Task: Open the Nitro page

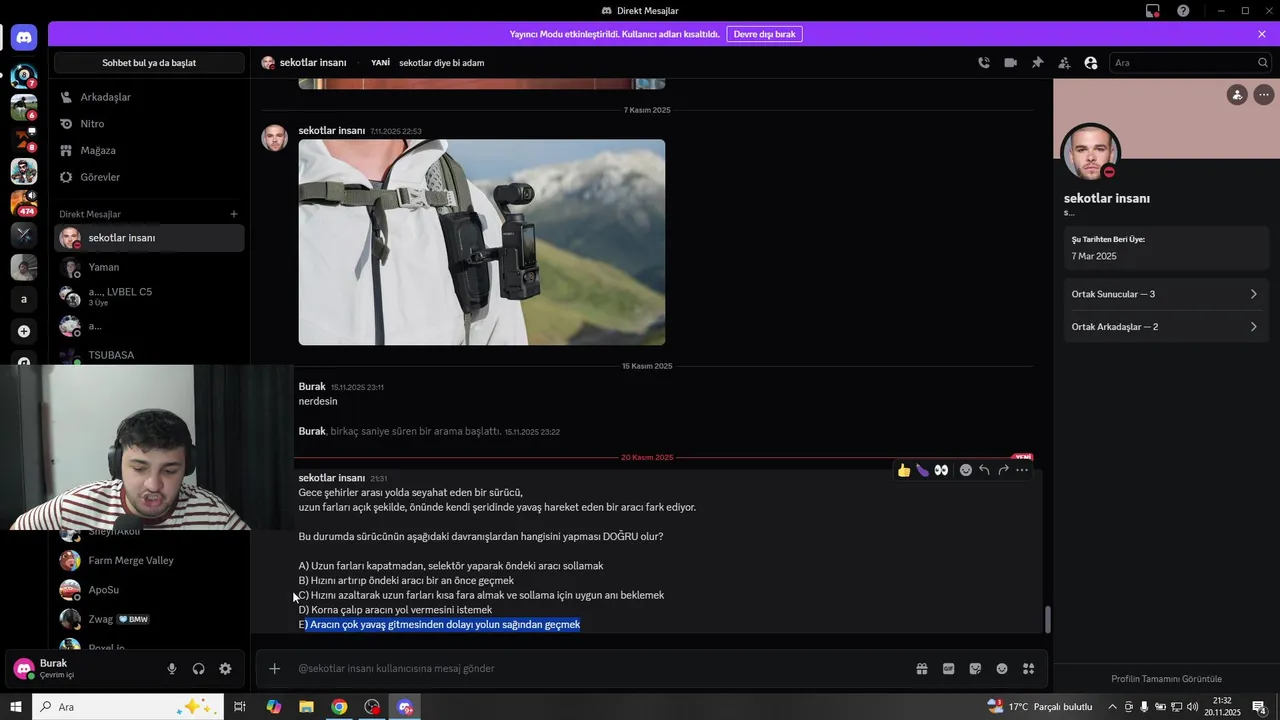Action: pos(149,124)
